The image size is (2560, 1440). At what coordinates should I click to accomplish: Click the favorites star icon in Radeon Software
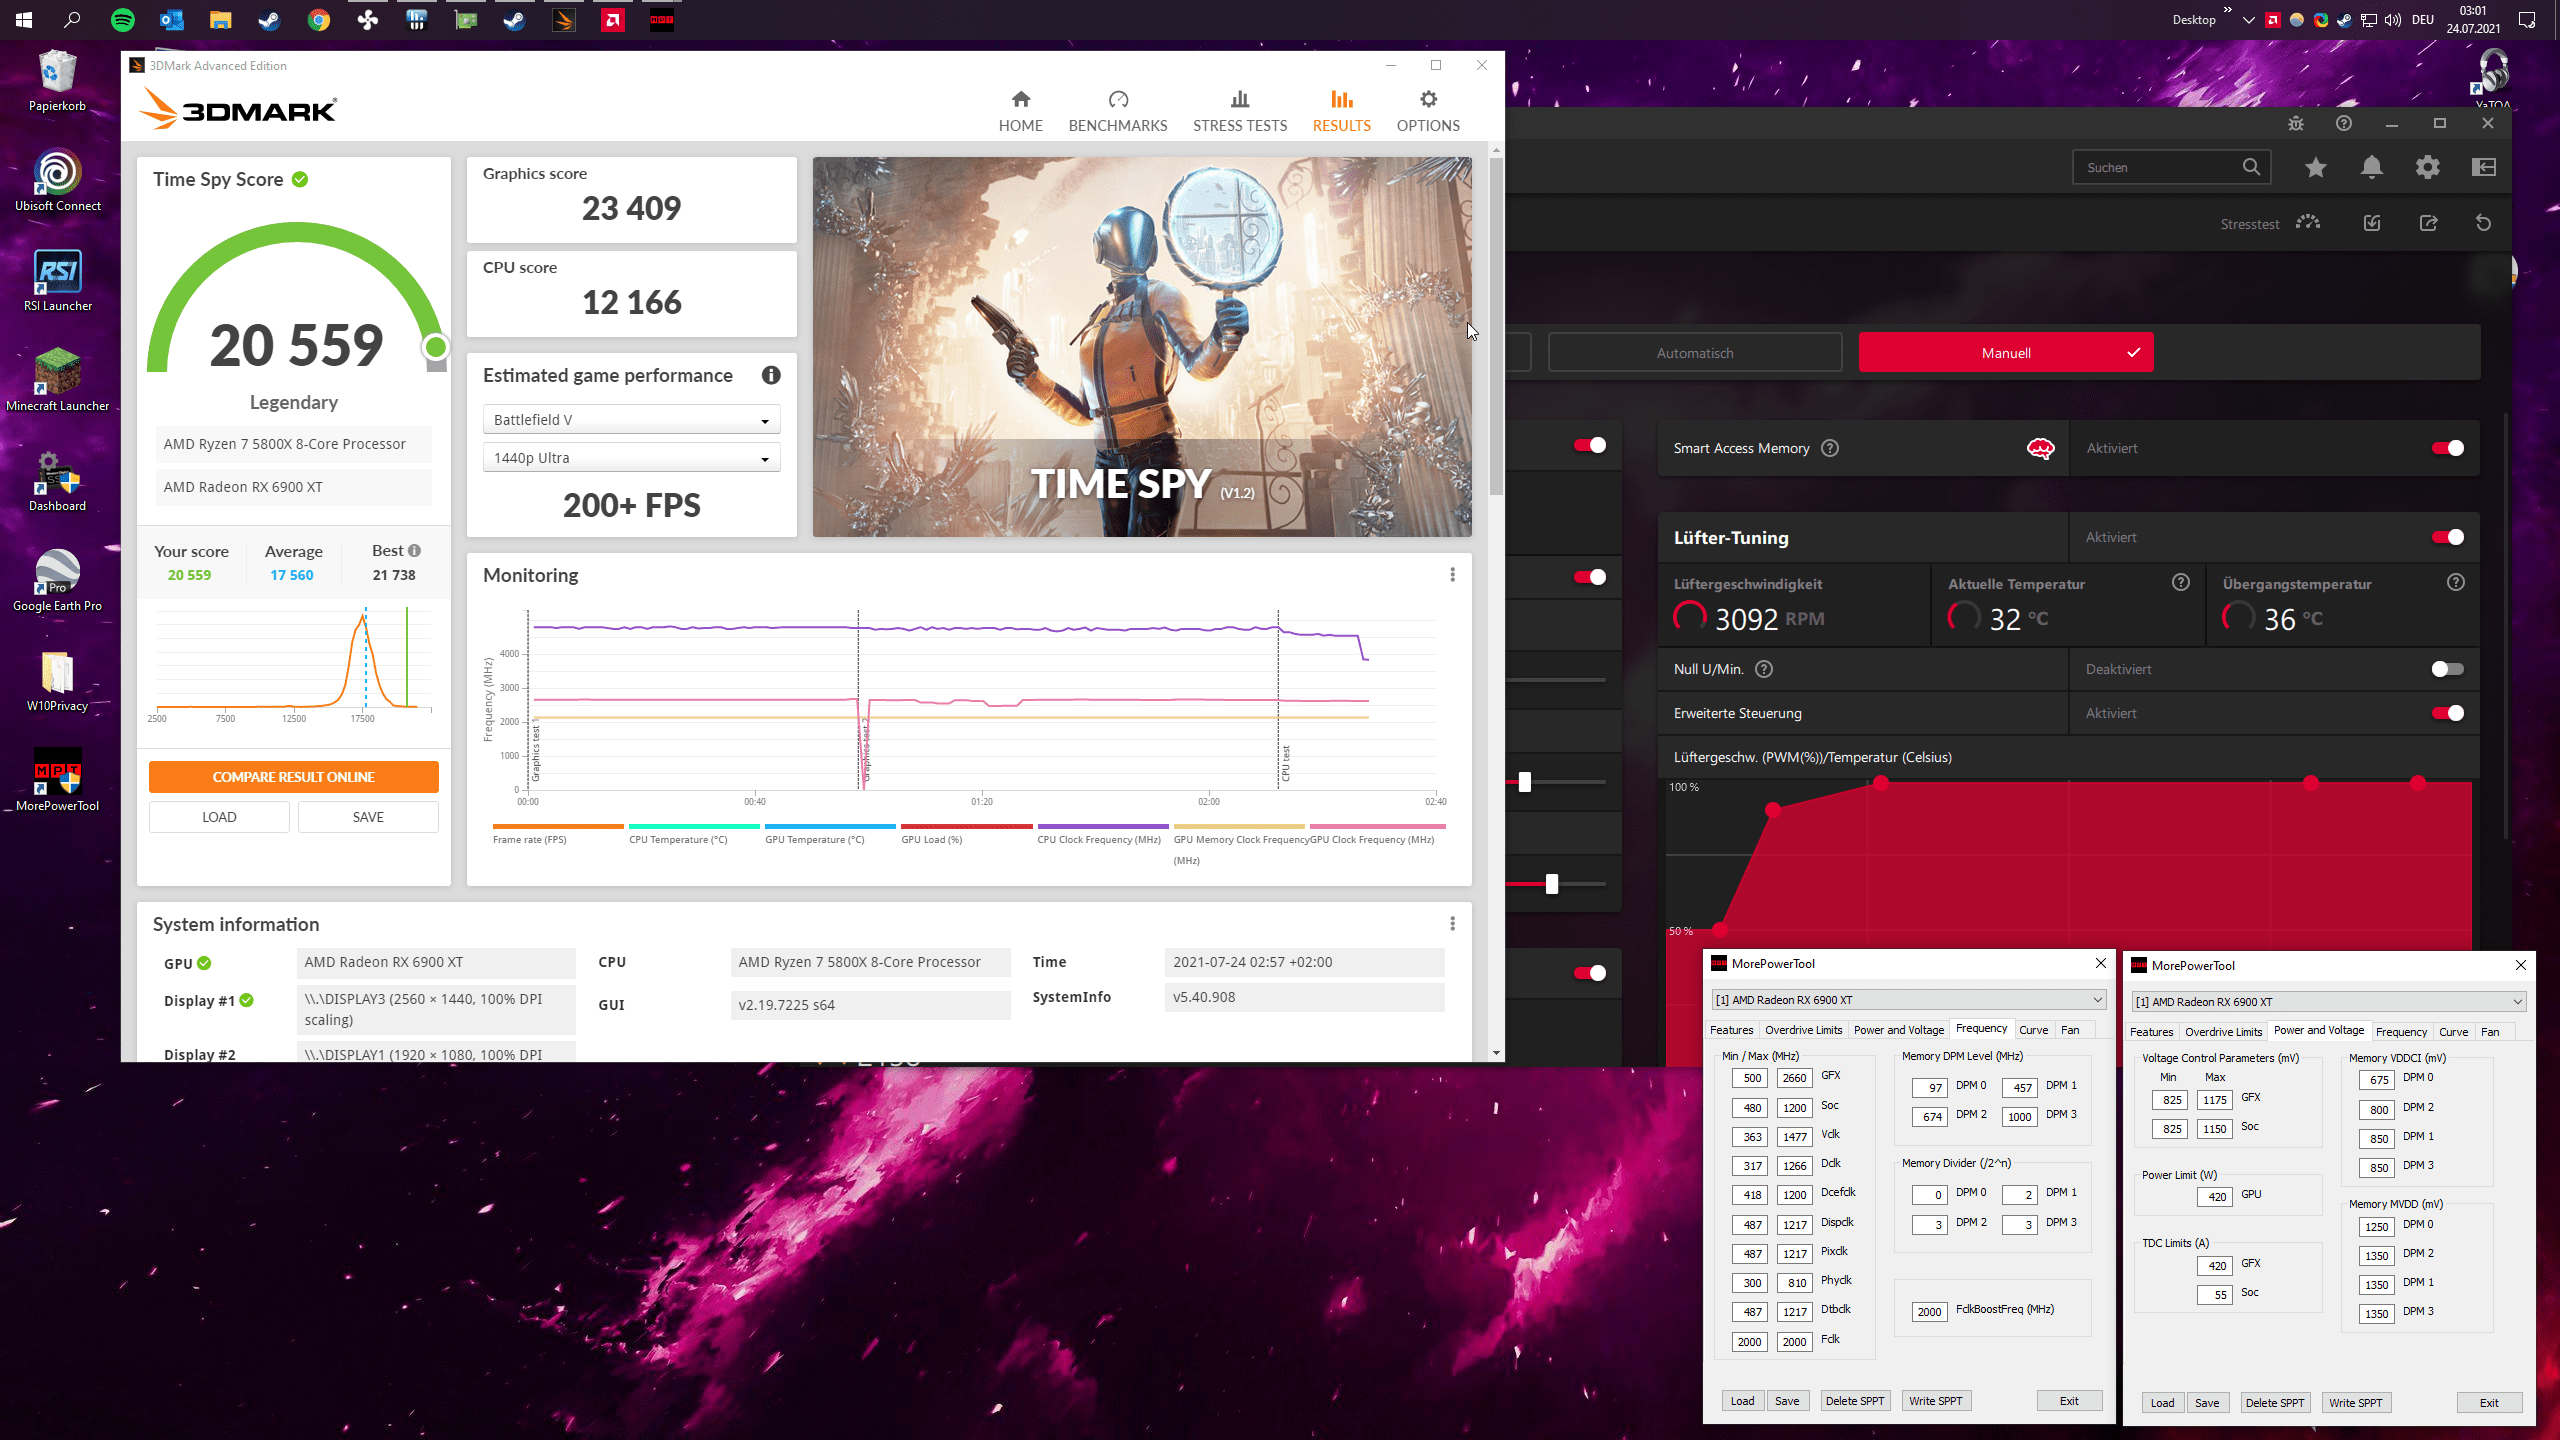2315,167
